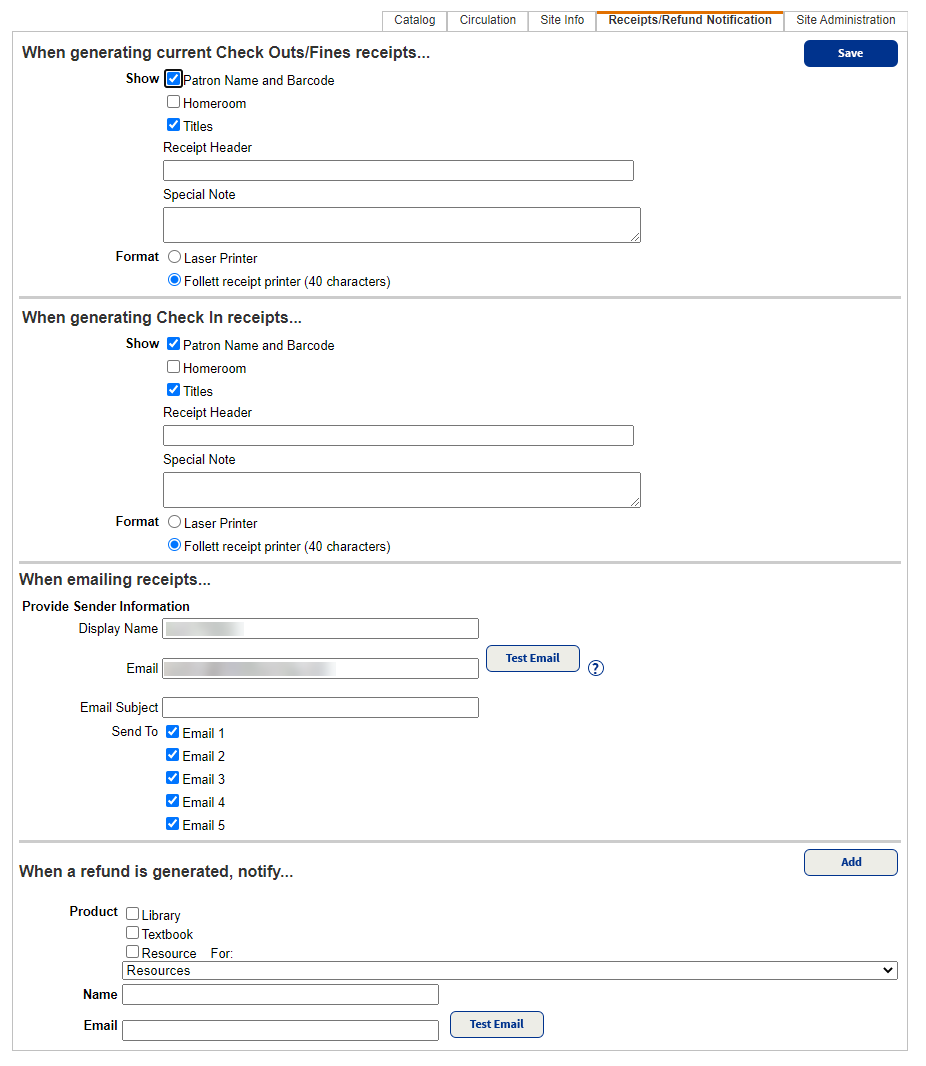Enable Homeroom for Check In receipts
The width and height of the screenshot is (926, 1066).
[x=173, y=368]
